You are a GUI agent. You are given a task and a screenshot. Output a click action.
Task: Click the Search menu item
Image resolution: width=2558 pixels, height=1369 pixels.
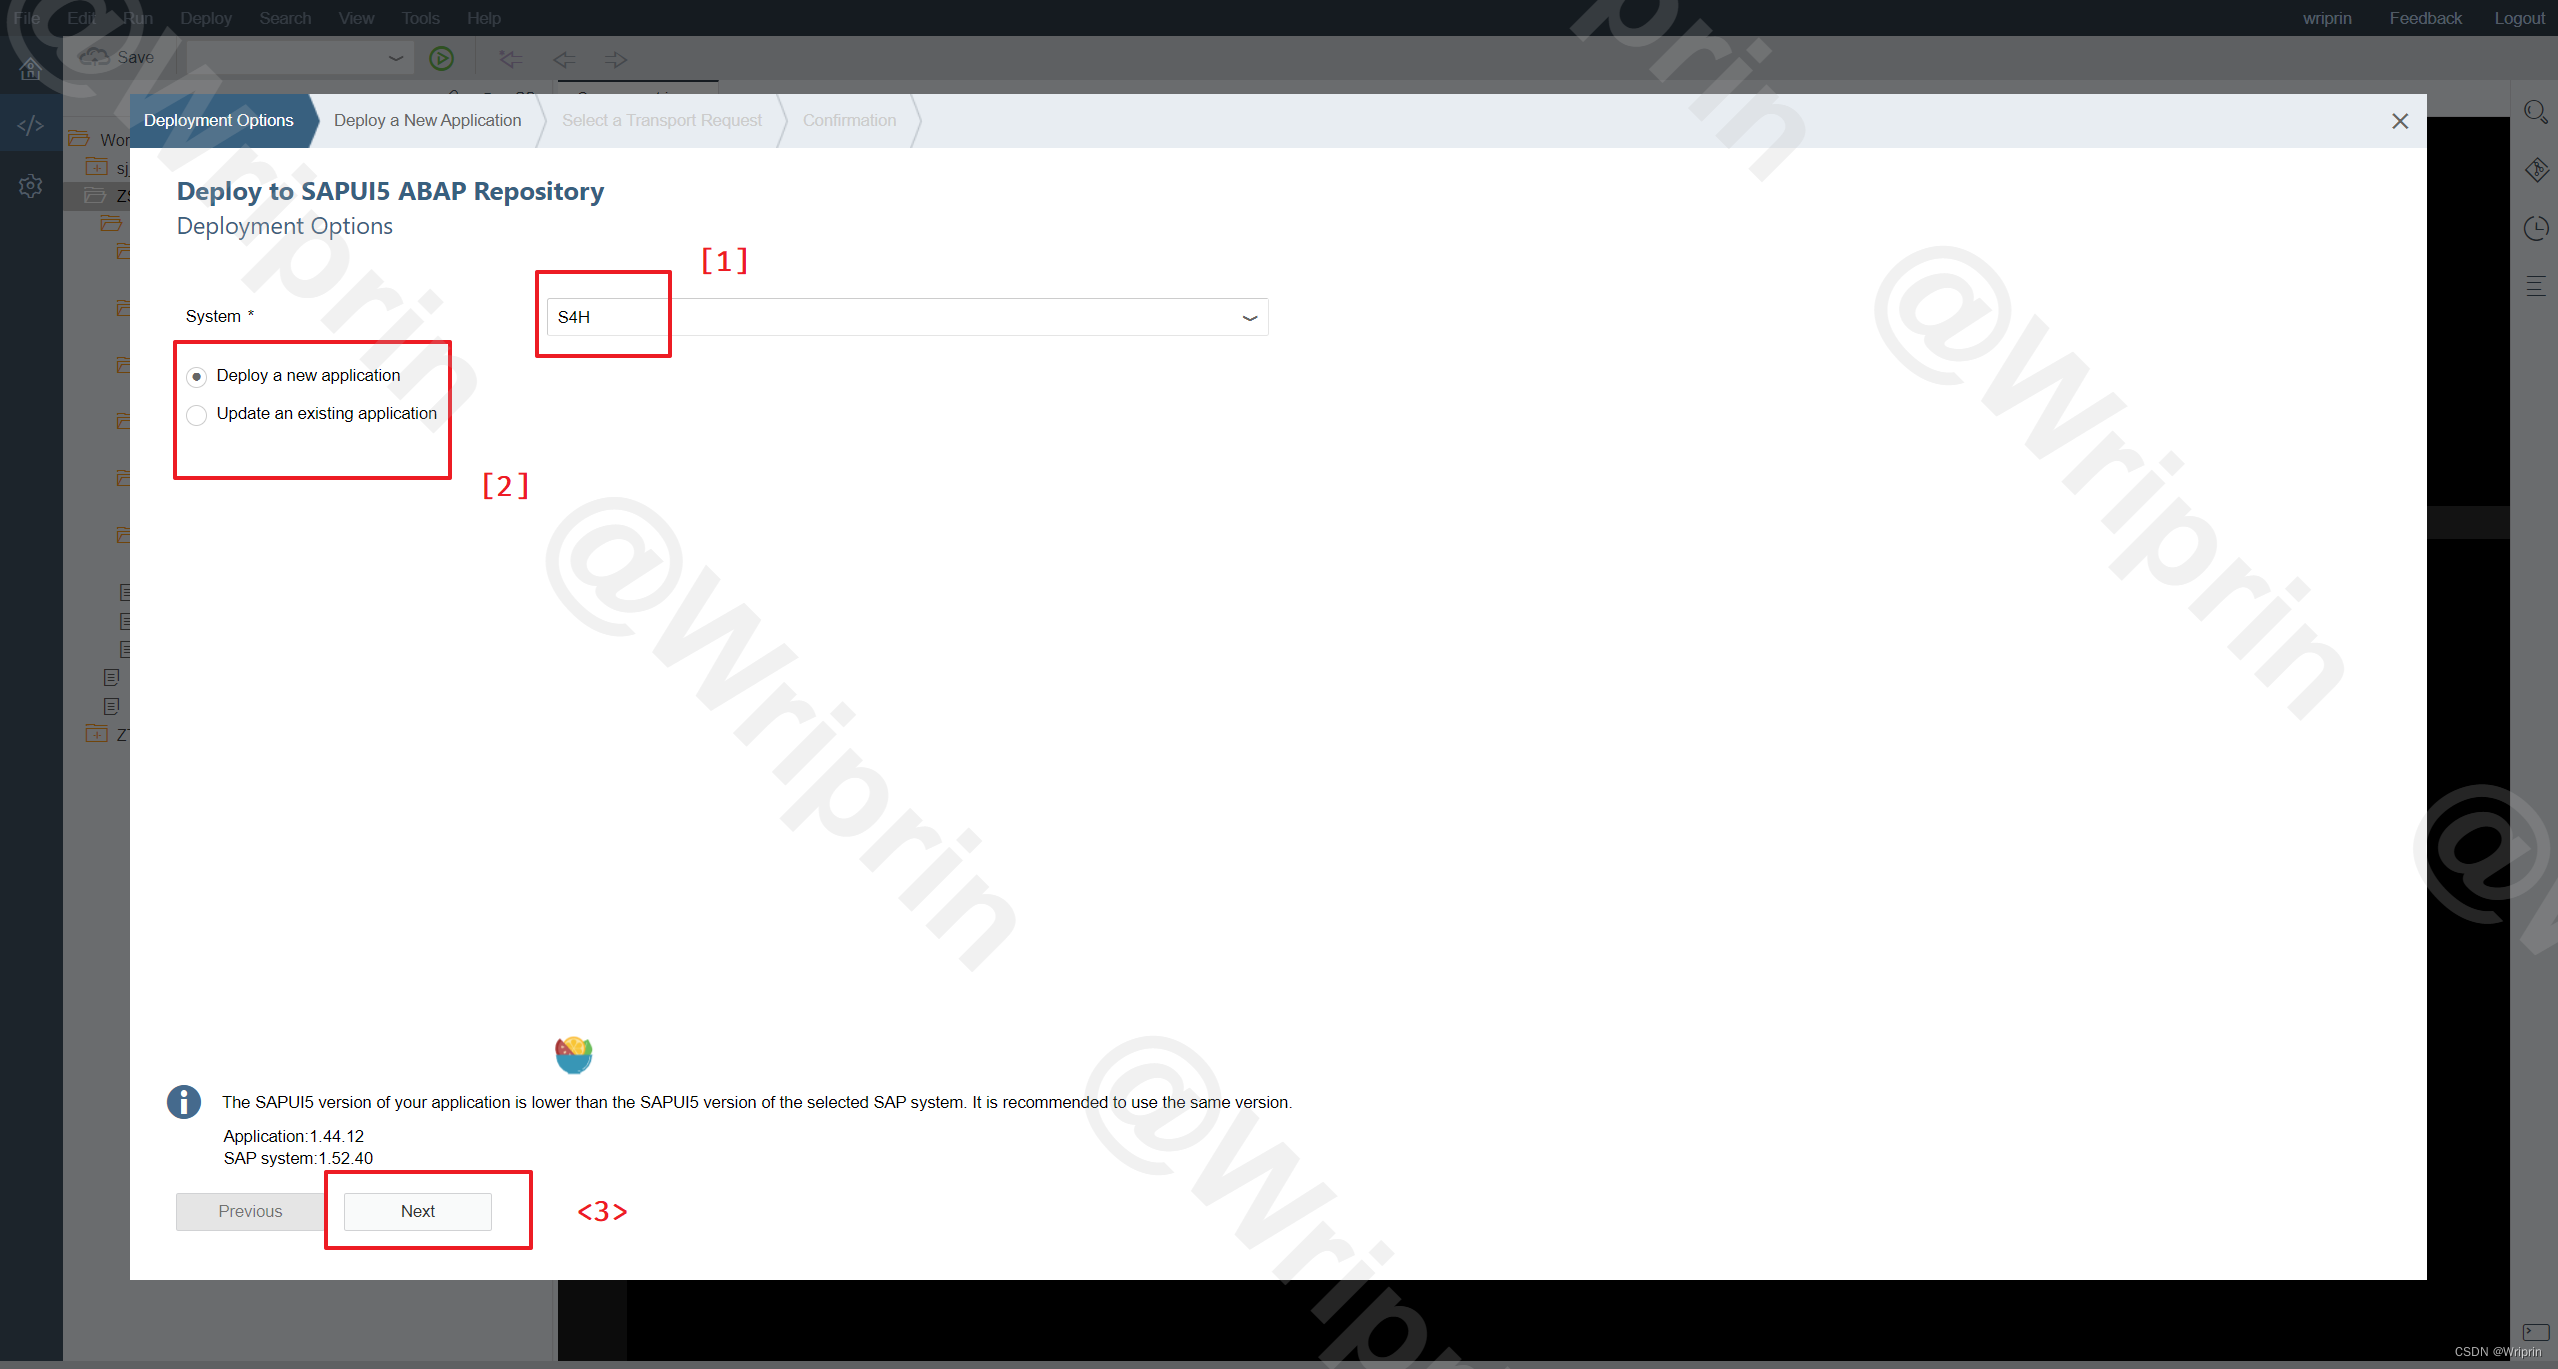pyautogui.click(x=283, y=17)
